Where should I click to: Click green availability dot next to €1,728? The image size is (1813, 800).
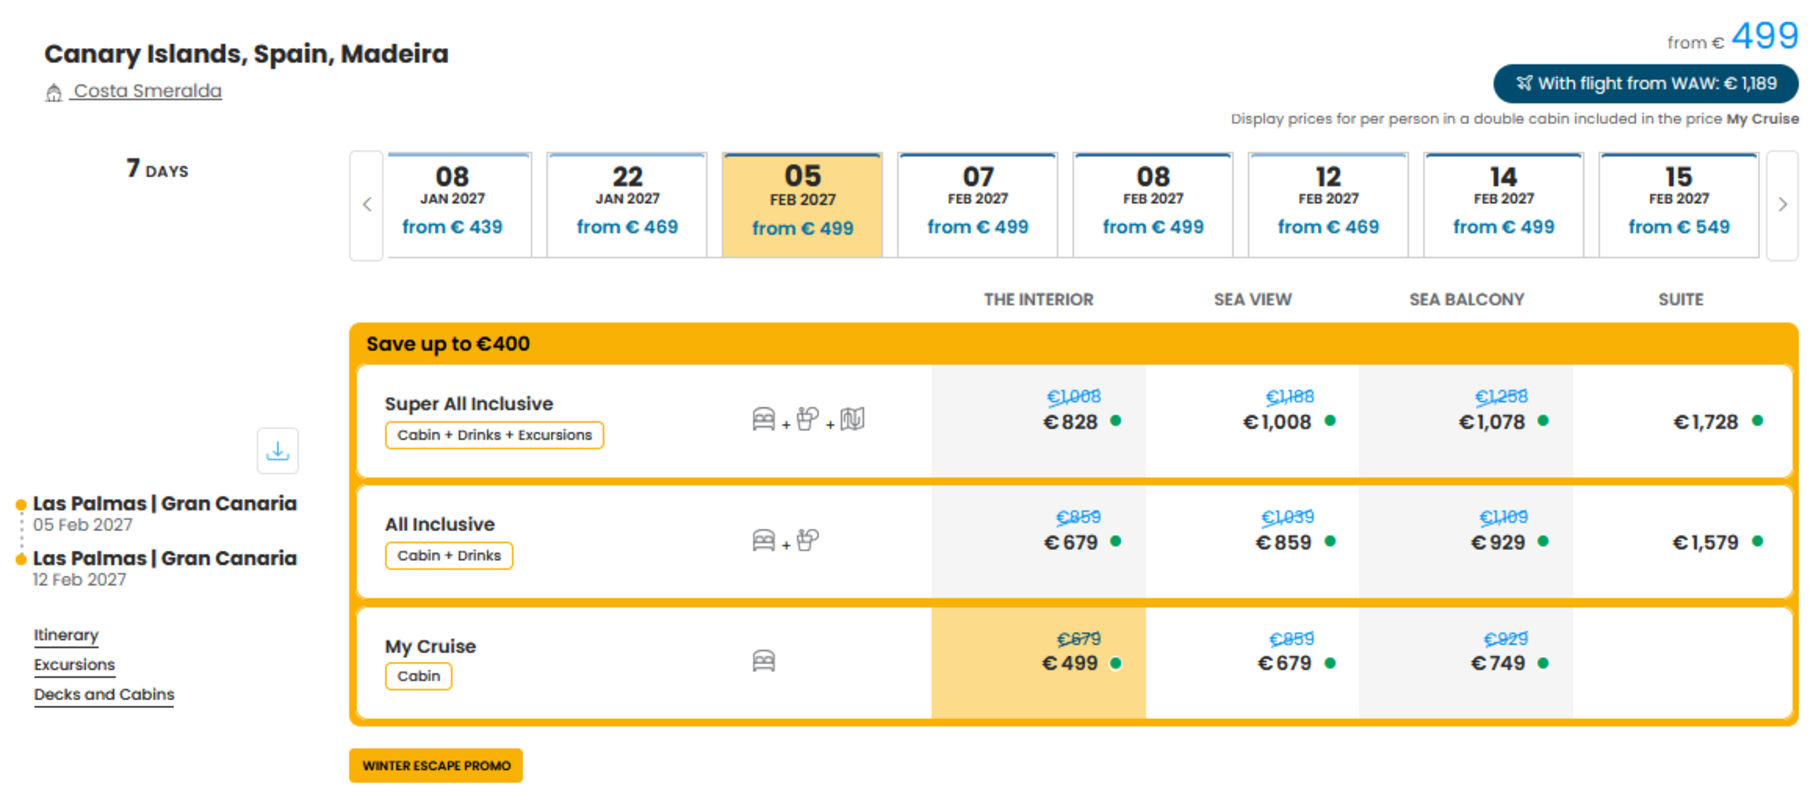[1758, 421]
